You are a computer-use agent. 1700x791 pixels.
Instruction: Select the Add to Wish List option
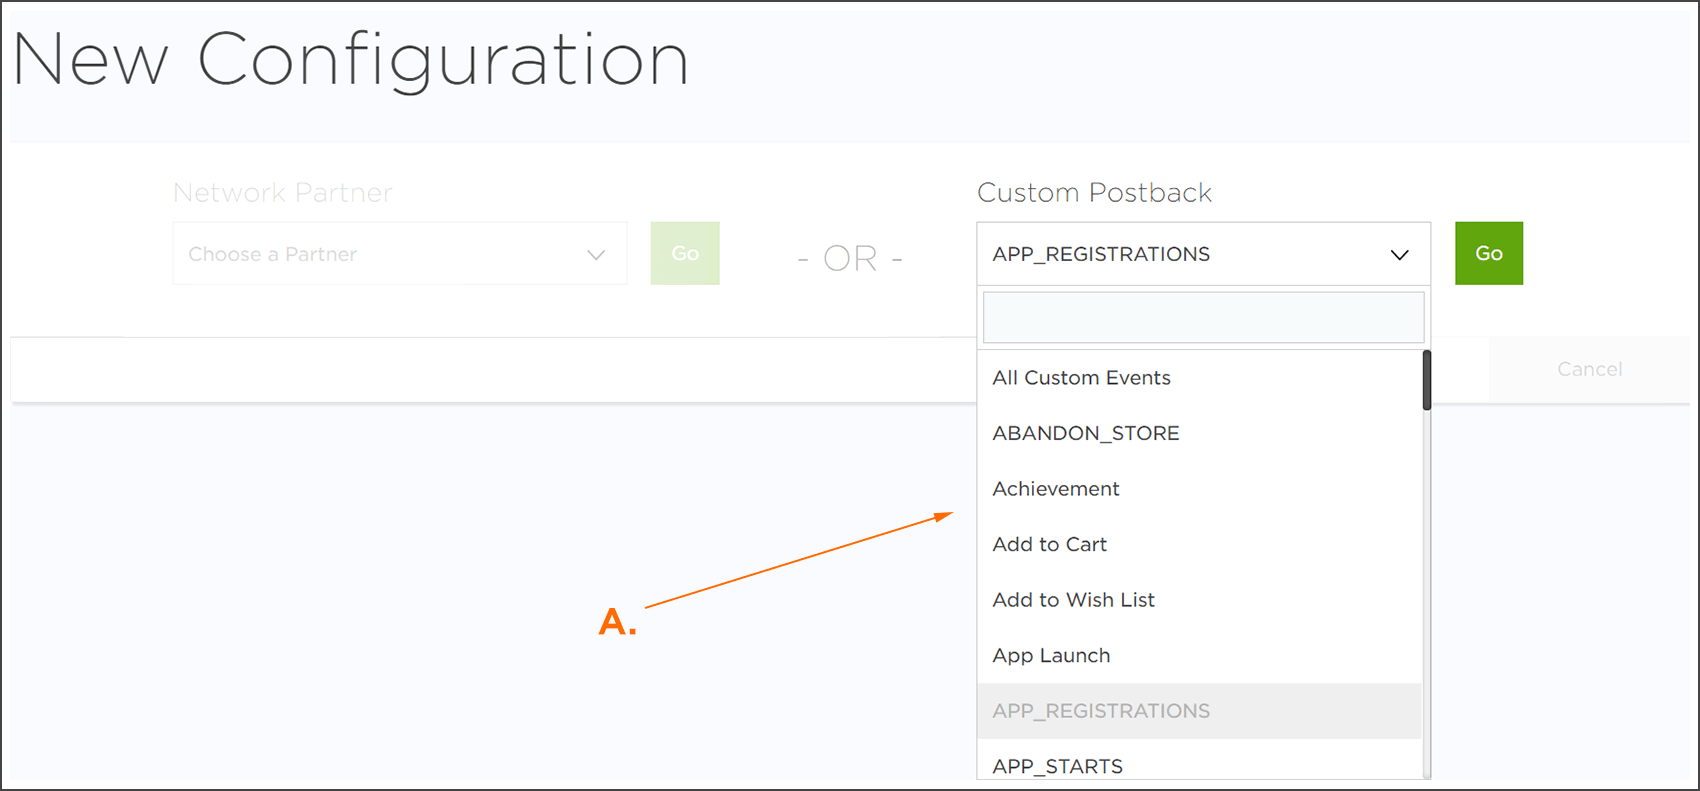click(1199, 600)
